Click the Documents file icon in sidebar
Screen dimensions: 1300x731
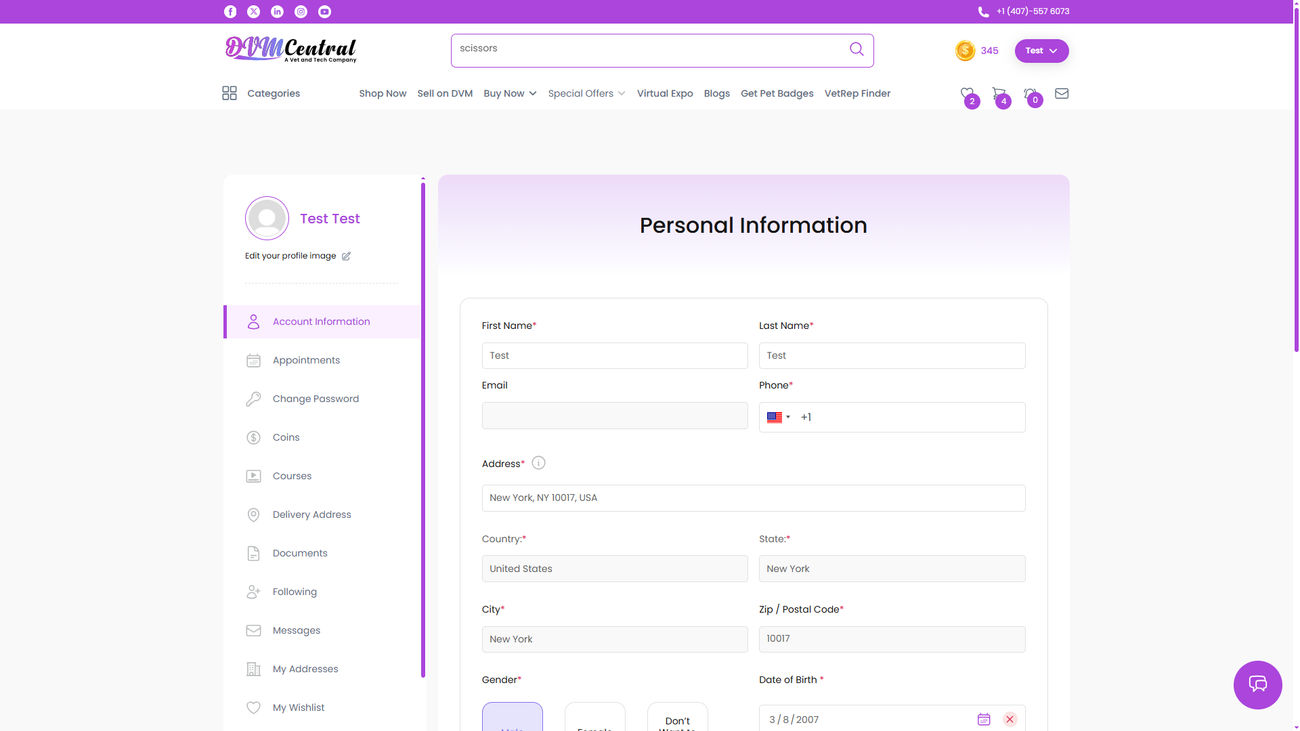[254, 554]
